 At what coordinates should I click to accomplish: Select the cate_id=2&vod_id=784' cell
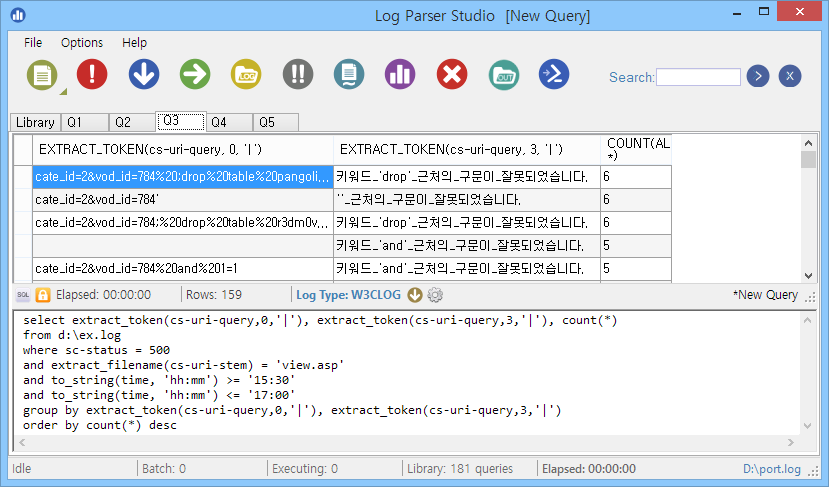[x=183, y=200]
